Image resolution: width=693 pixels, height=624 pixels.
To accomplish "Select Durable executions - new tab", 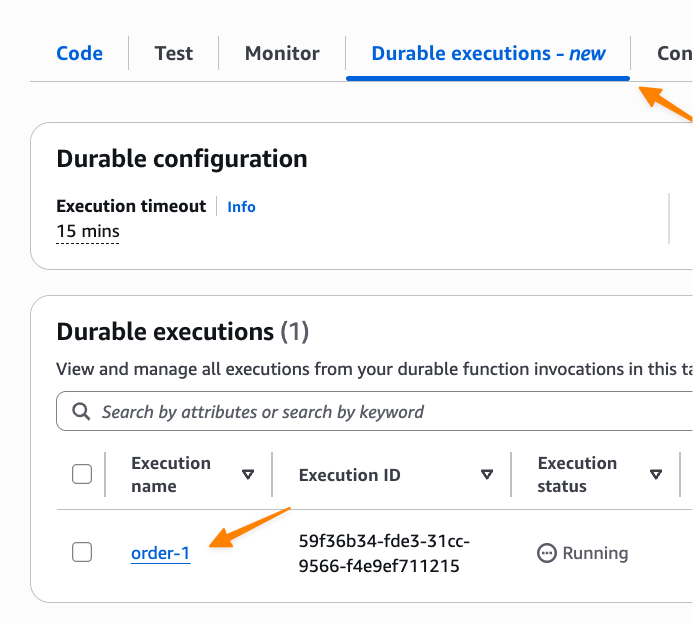I will (488, 53).
